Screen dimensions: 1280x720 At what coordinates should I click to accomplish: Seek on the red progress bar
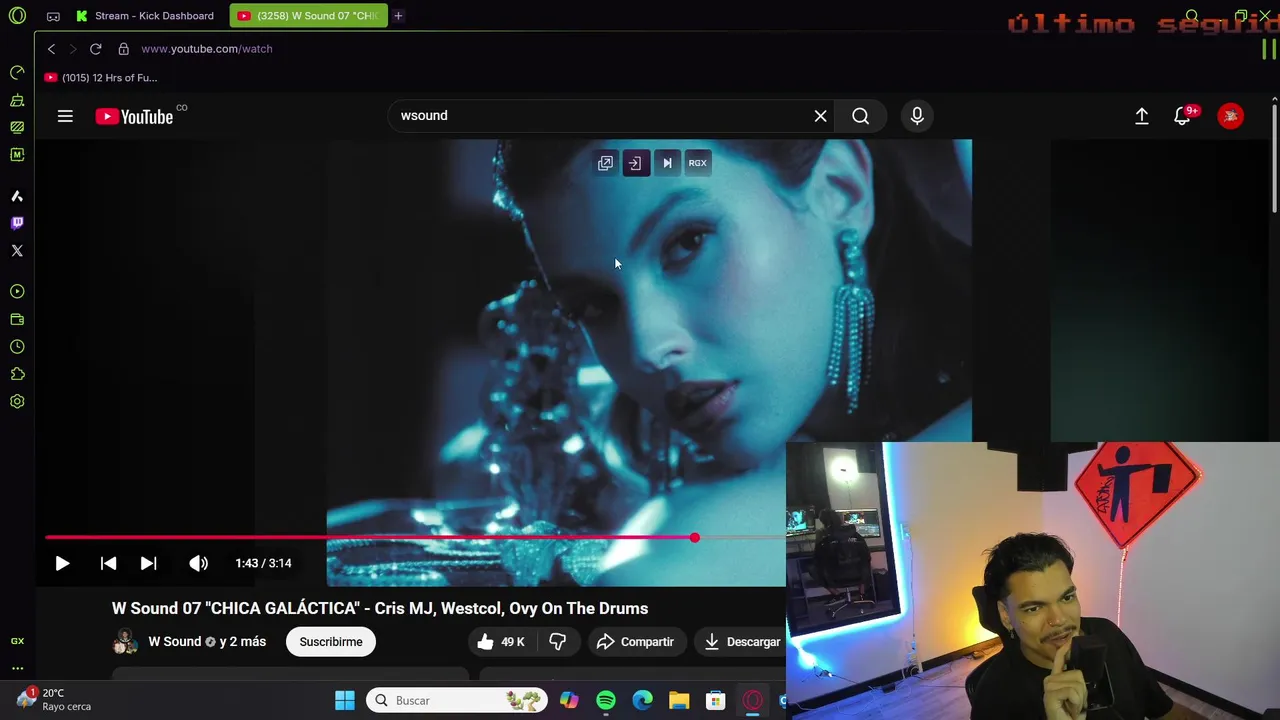415,538
